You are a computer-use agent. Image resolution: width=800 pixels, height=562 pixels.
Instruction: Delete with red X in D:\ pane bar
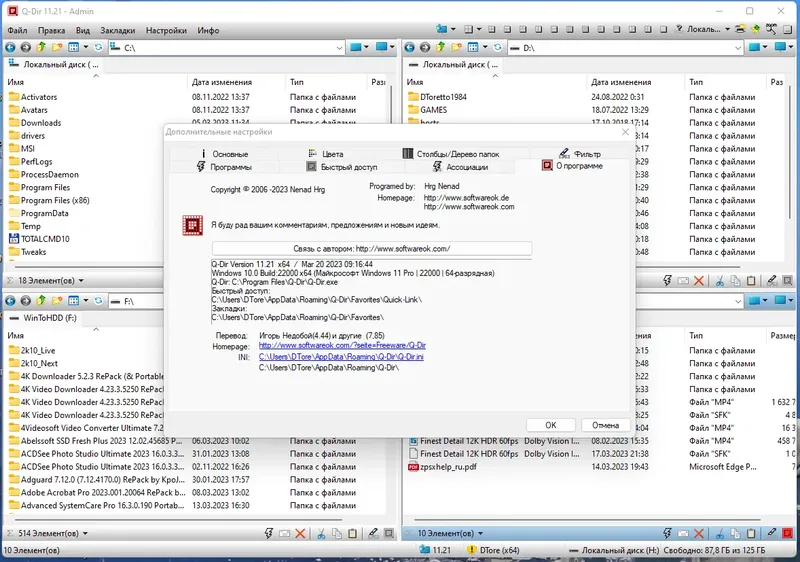(699, 280)
